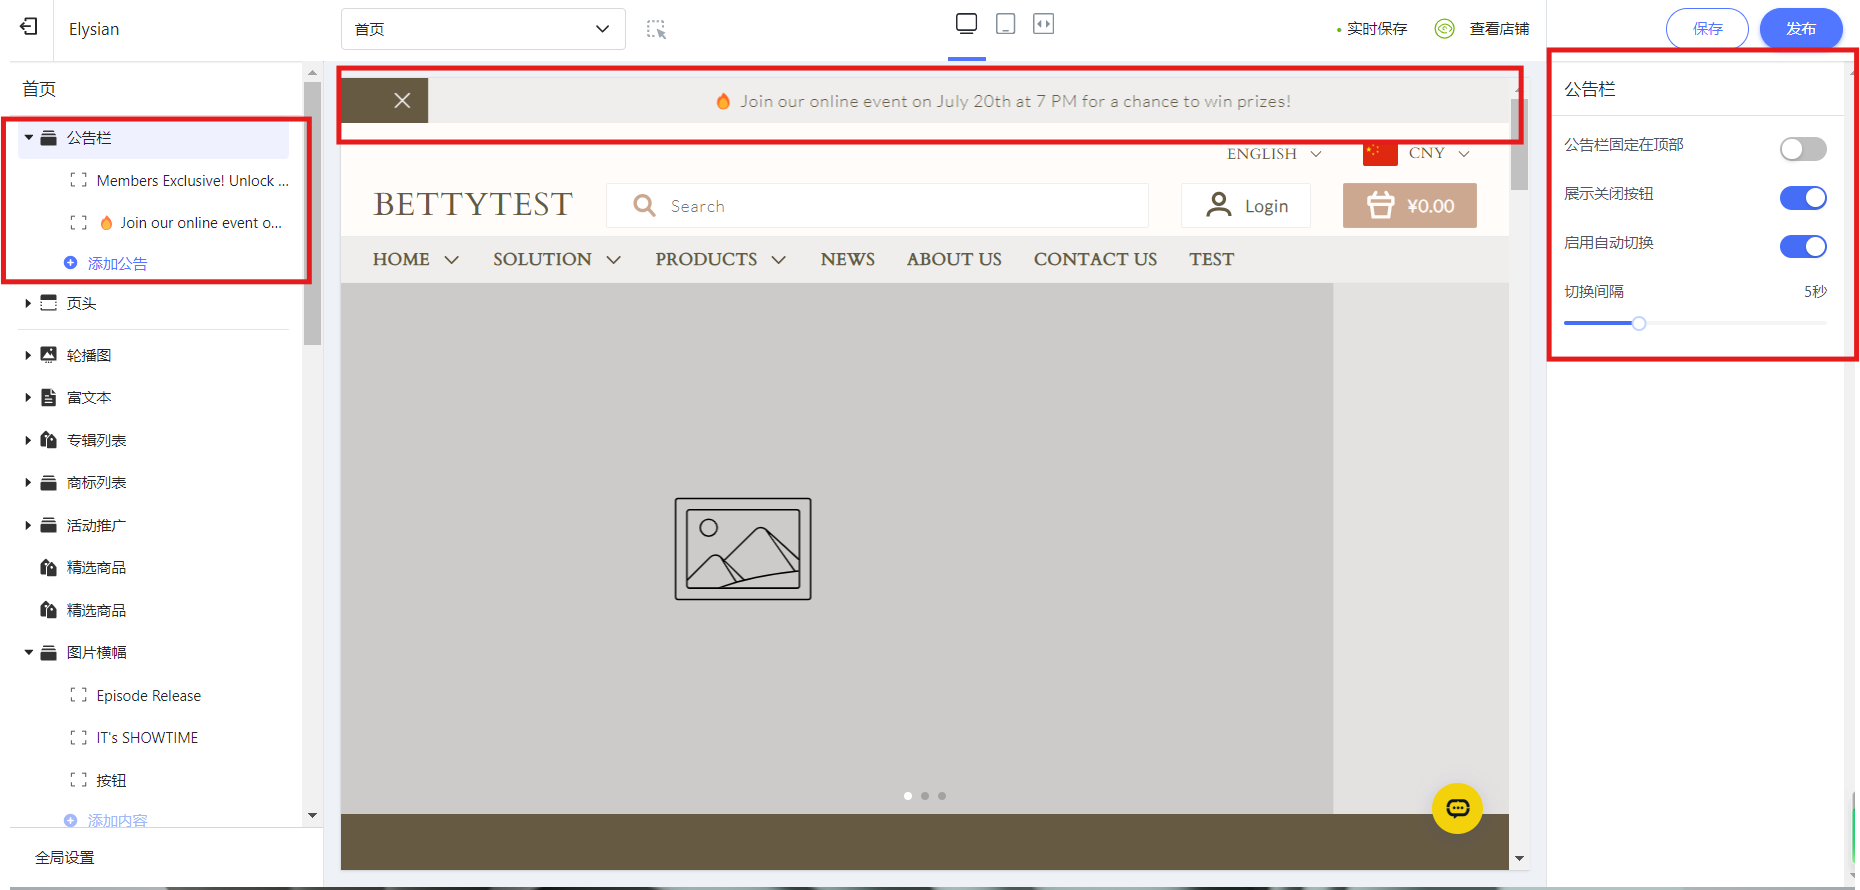Click the fullscreen width preview icon

coord(1043,24)
